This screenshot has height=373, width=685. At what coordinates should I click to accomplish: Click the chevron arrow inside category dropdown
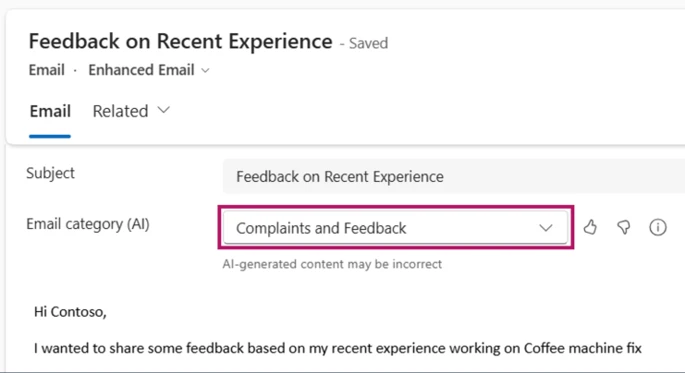click(x=546, y=228)
